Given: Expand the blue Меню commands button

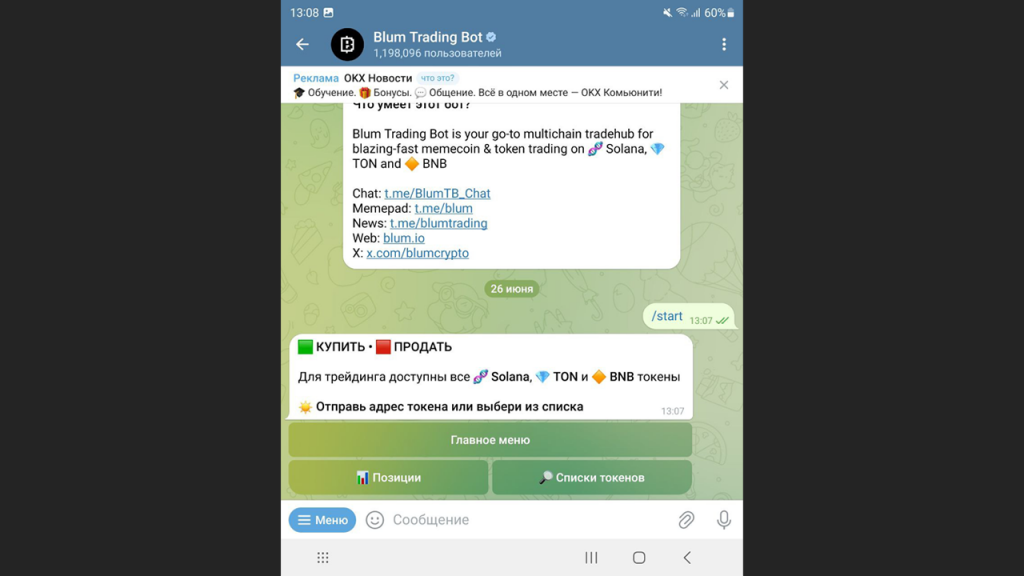Looking at the screenshot, I should (x=323, y=520).
